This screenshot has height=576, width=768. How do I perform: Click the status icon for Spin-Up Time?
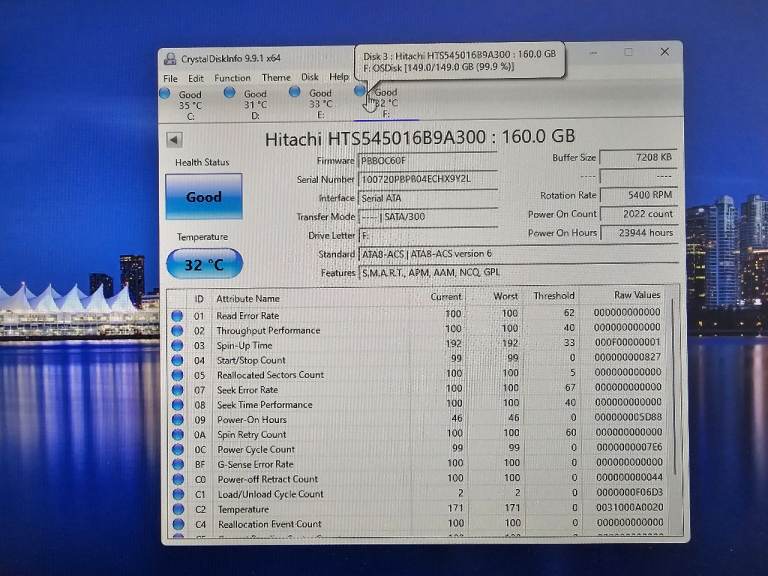coord(177,345)
